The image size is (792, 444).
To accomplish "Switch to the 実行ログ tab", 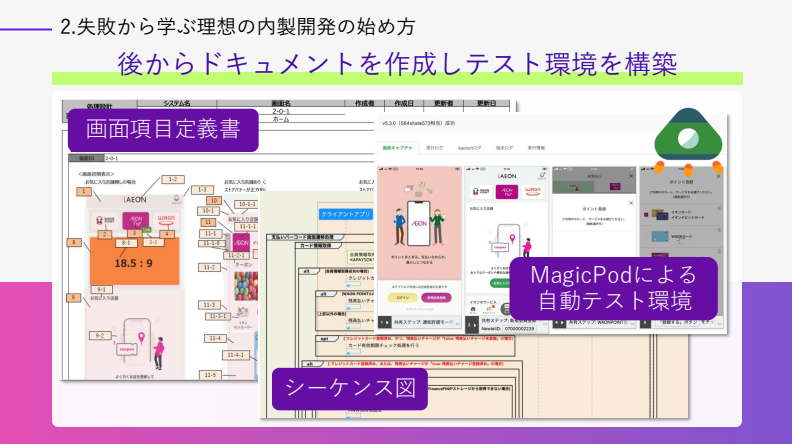I will tap(434, 148).
